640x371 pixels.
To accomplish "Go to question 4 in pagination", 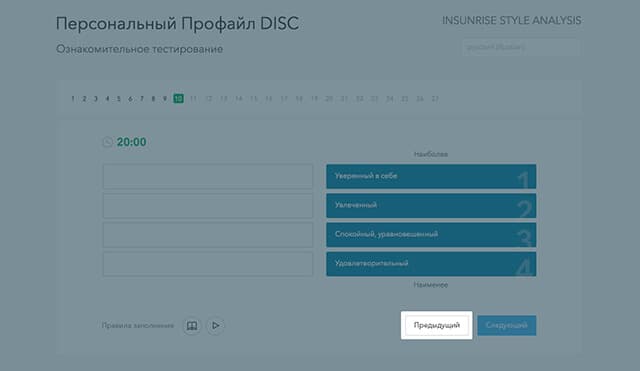I will click(107, 99).
